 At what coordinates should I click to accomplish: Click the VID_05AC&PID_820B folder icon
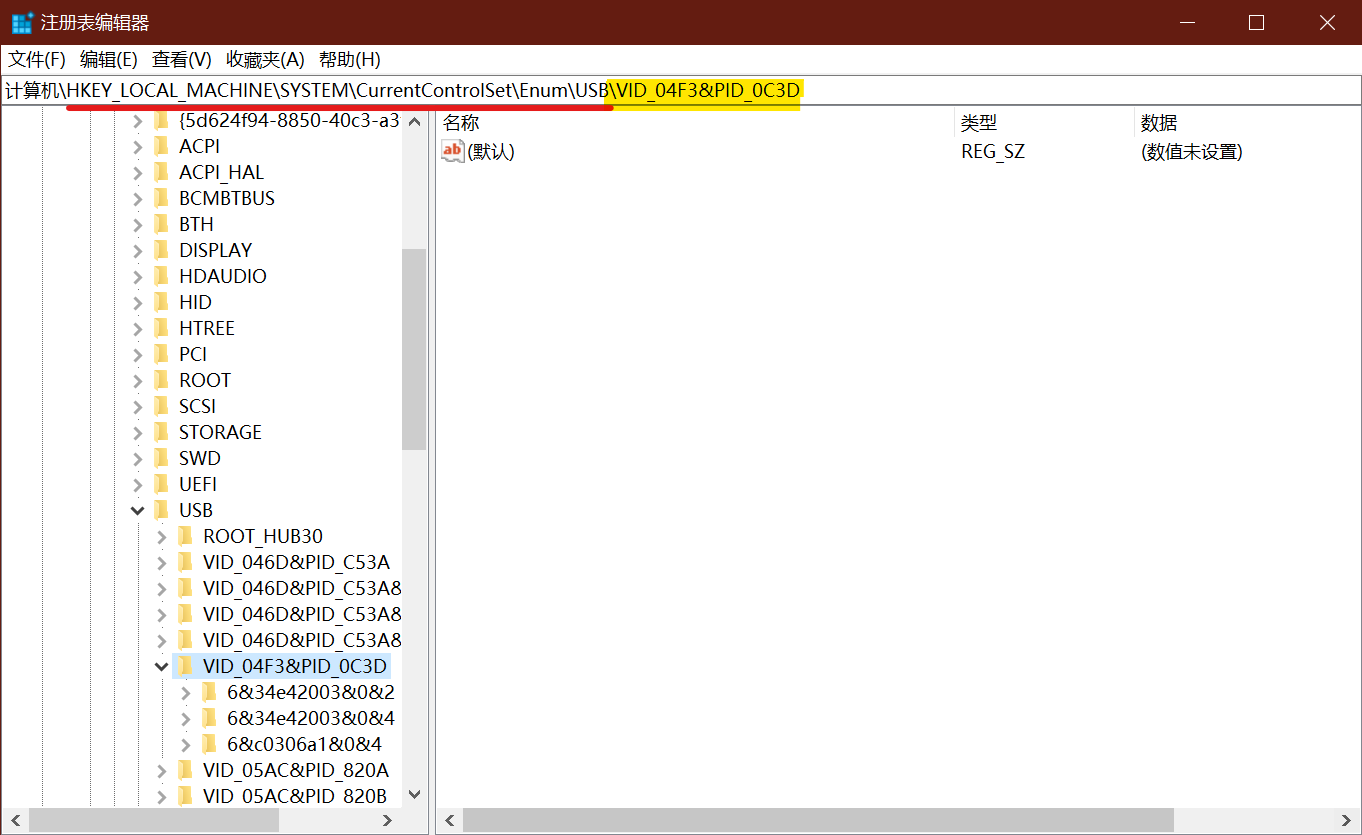pos(186,796)
